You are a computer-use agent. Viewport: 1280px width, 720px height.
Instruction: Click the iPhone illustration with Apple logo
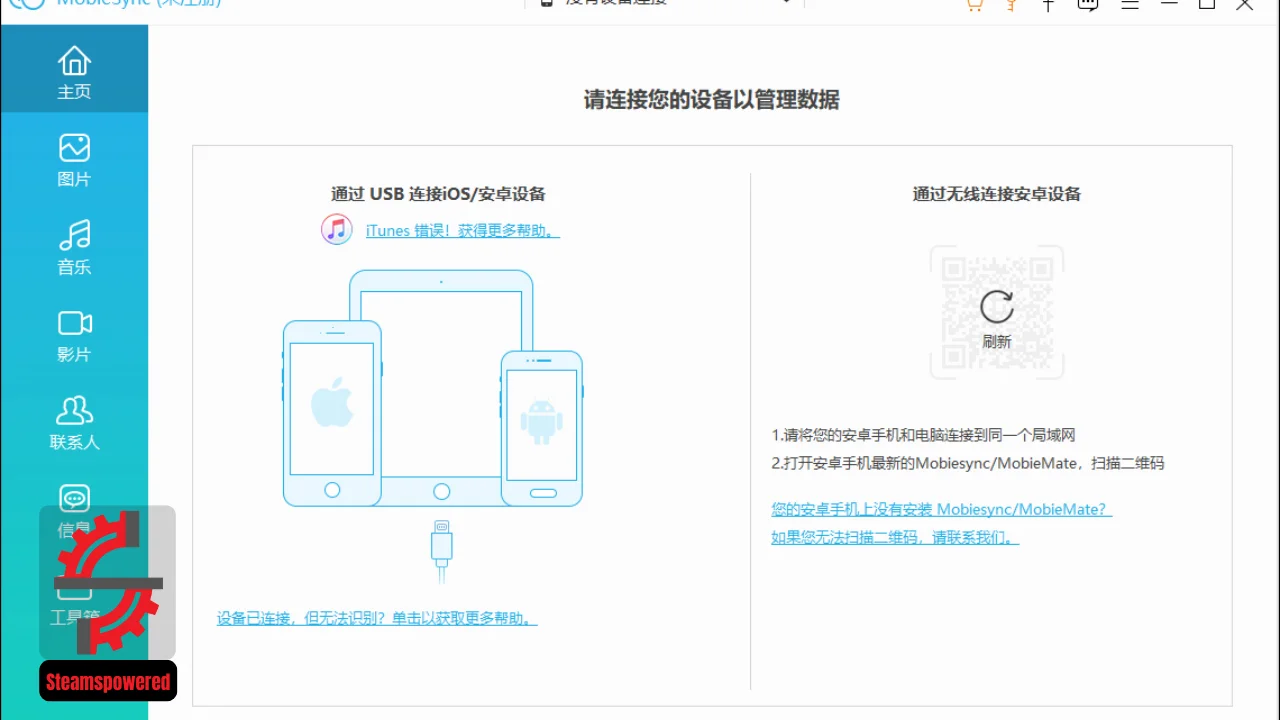tap(332, 413)
